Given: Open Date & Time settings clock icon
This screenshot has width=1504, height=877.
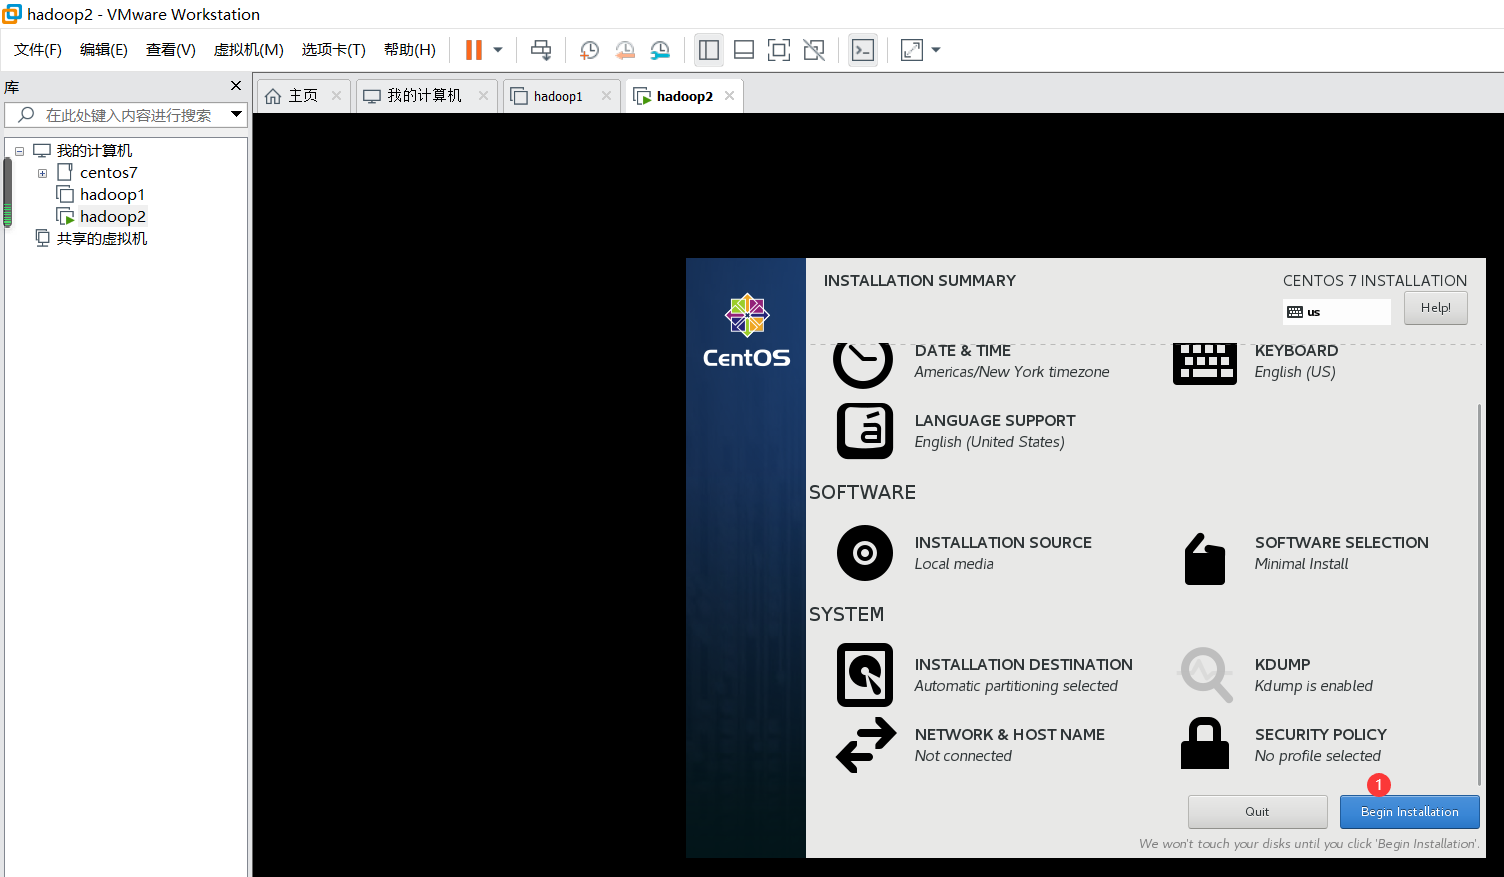Looking at the screenshot, I should coord(863,364).
